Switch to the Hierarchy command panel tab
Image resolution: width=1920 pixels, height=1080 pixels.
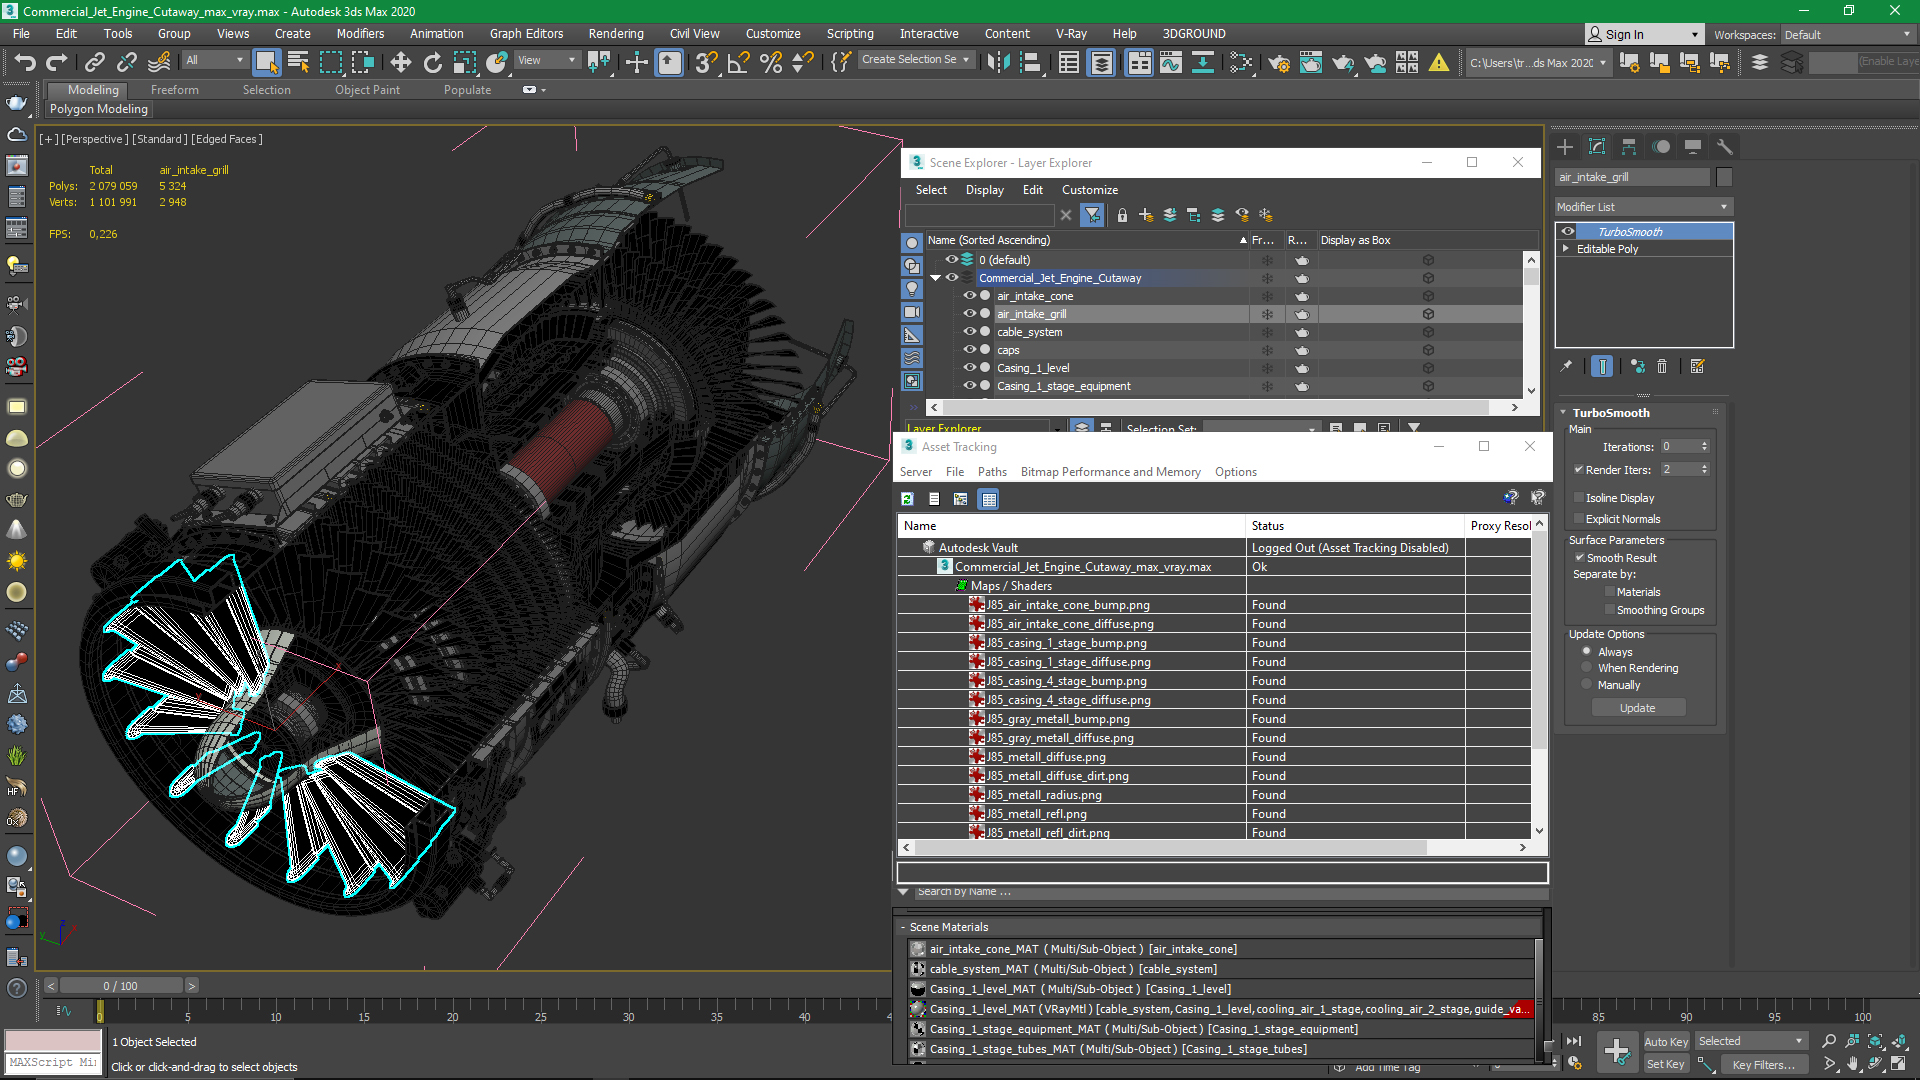coord(1629,147)
